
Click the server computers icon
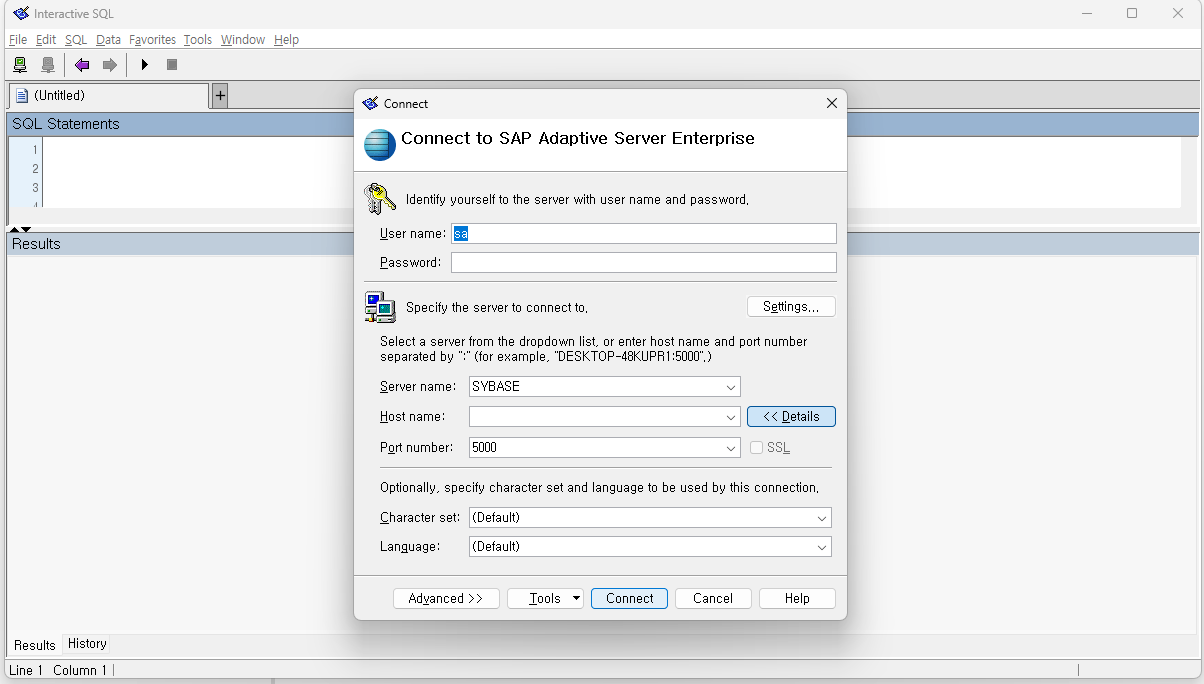click(380, 307)
